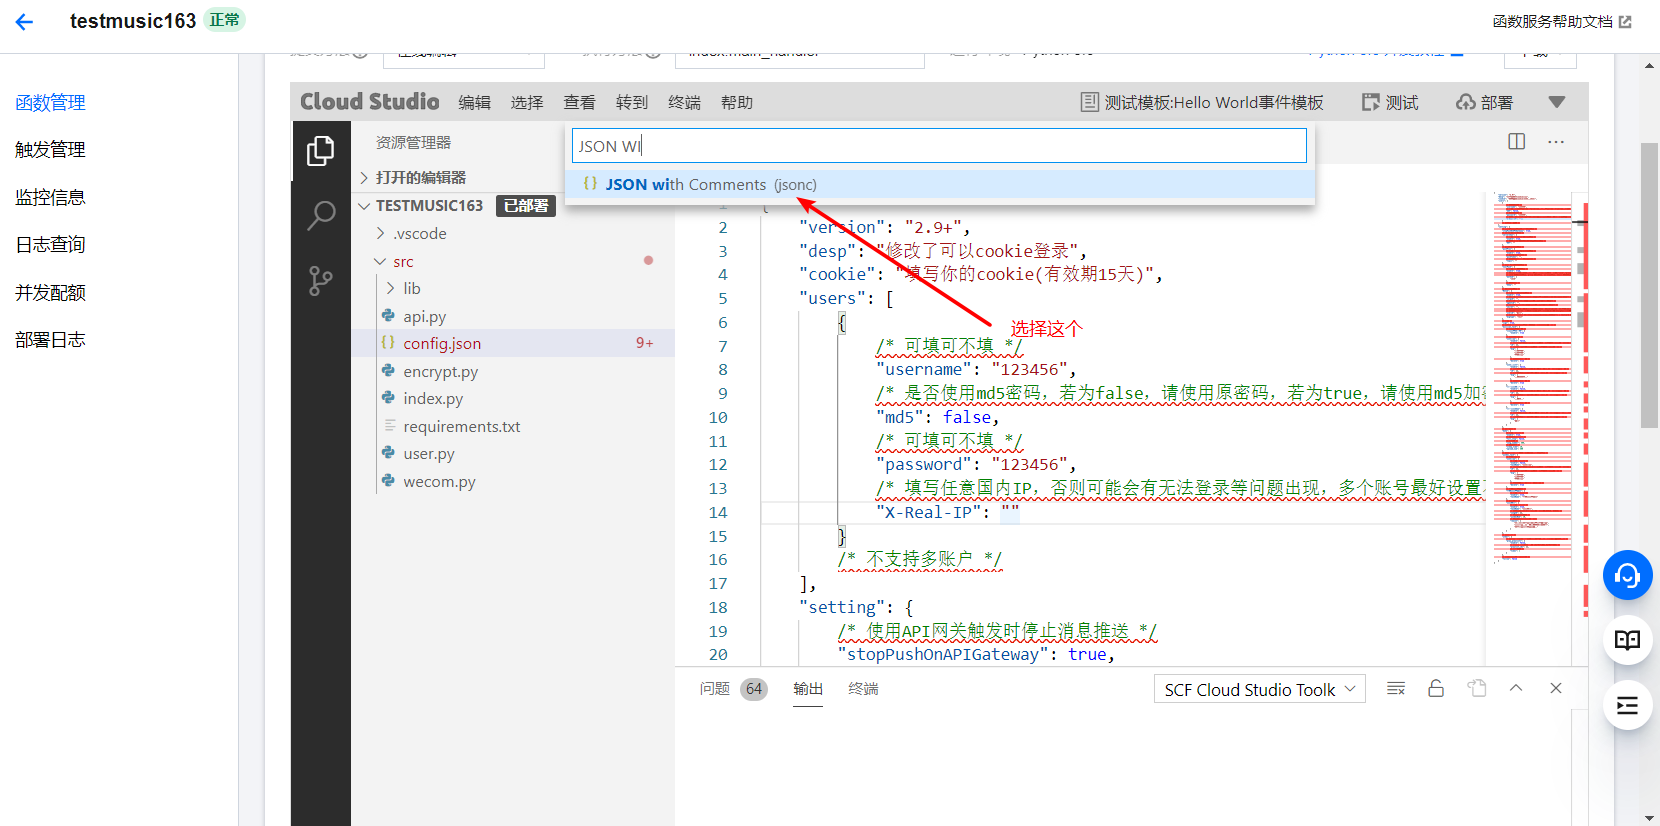Image resolution: width=1660 pixels, height=826 pixels.
Task: Toggle output scroll lock icon
Action: point(1436,688)
